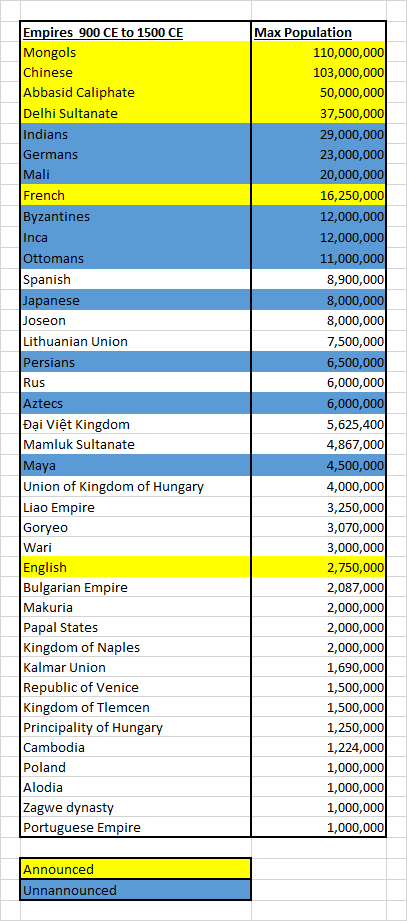
Task: Select the Mongols cell
Action: pos(136,52)
